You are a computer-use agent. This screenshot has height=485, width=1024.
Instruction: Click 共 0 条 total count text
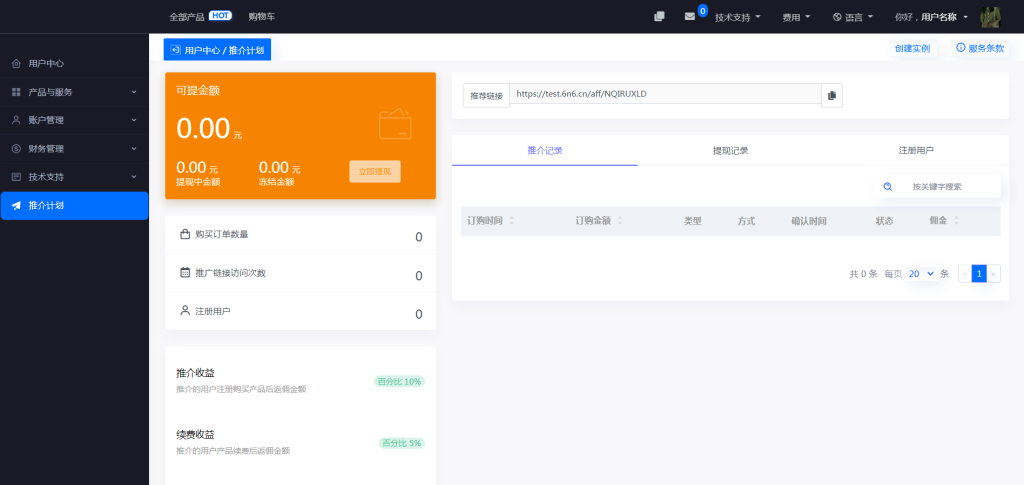click(x=863, y=274)
